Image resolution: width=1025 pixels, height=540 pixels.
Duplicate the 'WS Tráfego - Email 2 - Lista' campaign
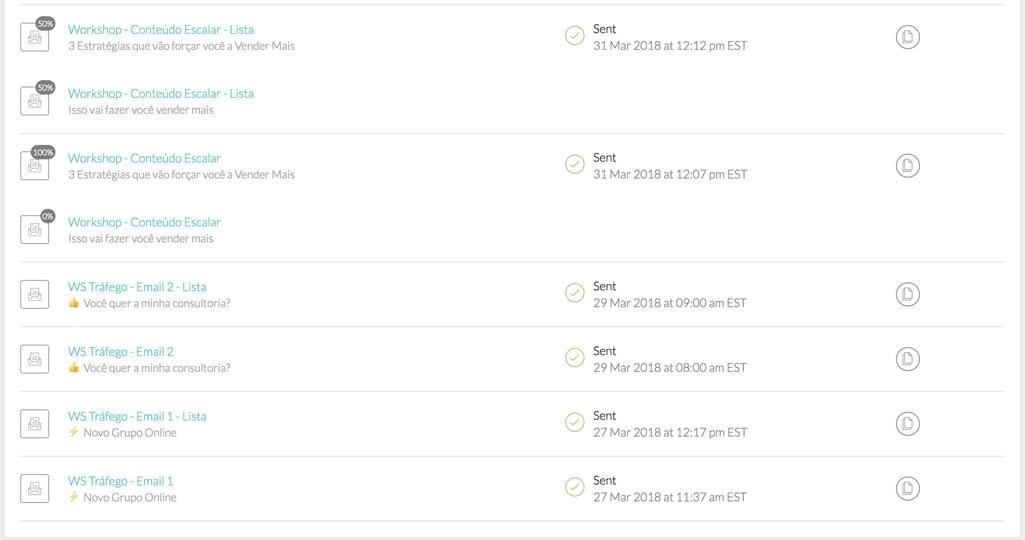click(x=907, y=294)
